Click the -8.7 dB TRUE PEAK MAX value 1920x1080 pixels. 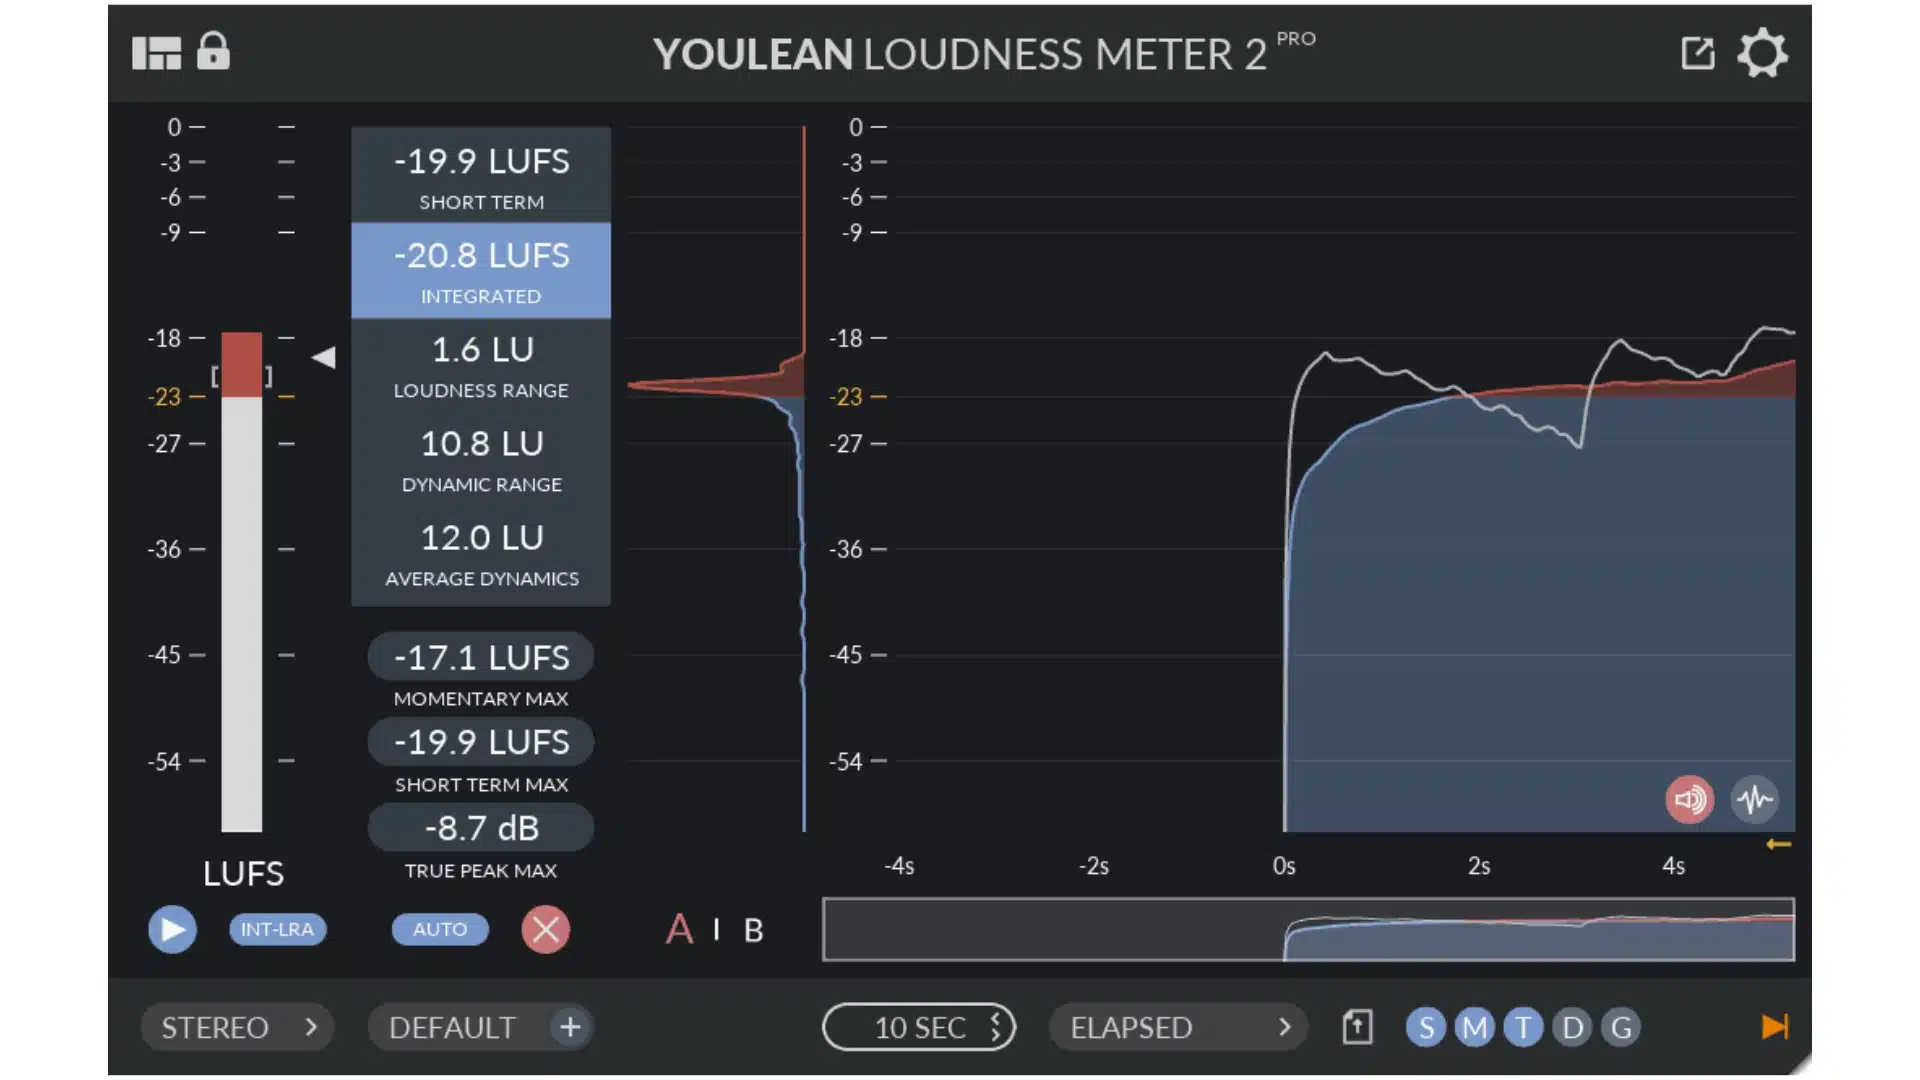[481, 828]
